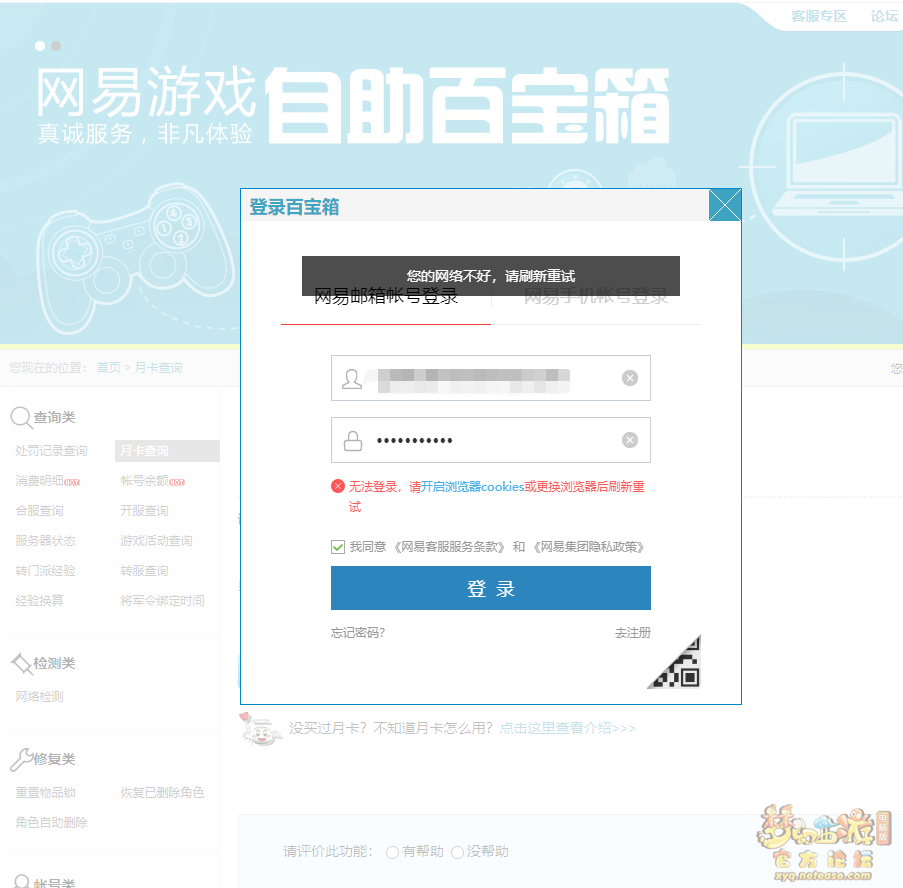
Task: Click the 查询类 magnifier icon
Action: (x=21, y=417)
